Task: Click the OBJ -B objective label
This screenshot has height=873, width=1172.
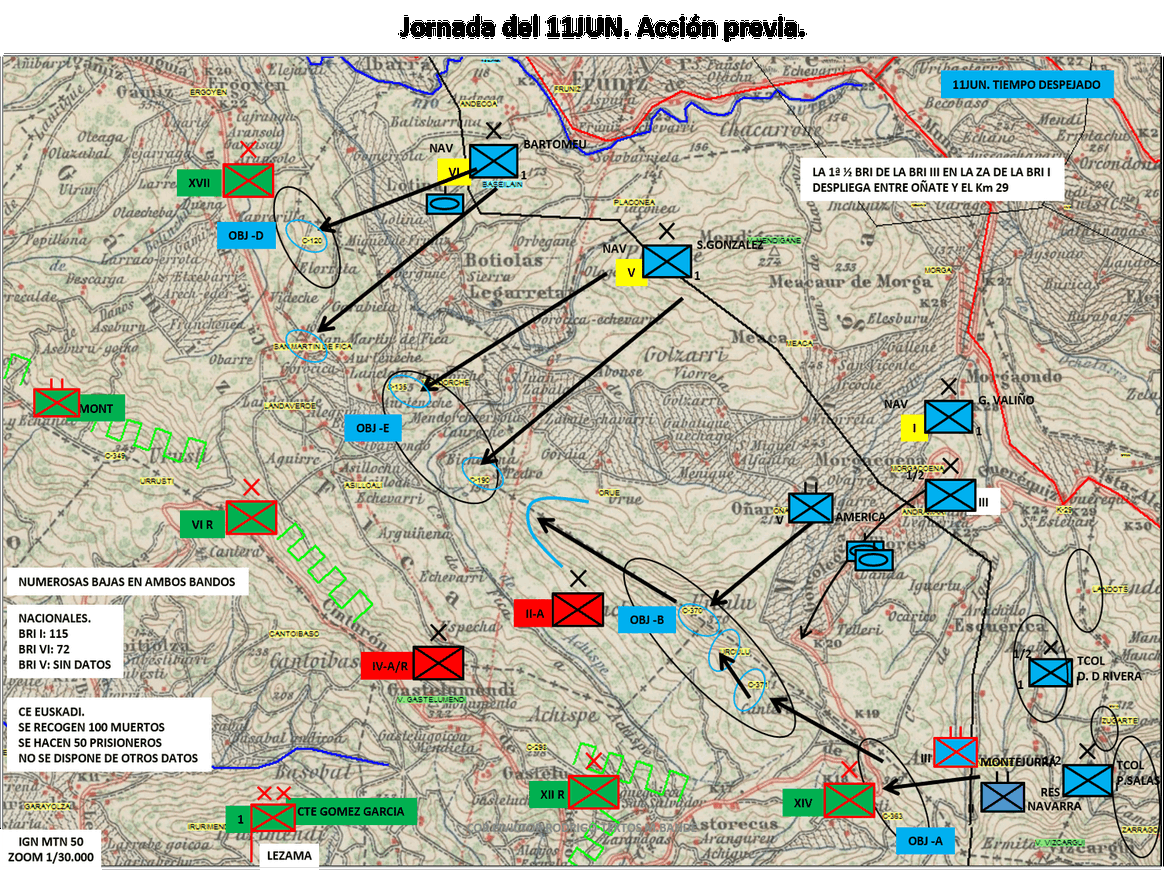Action: [647, 620]
